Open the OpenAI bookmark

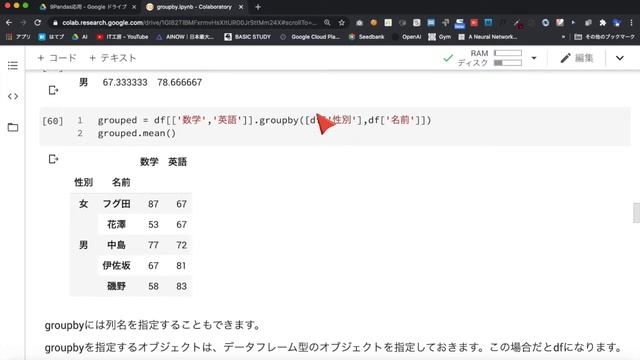(x=407, y=37)
